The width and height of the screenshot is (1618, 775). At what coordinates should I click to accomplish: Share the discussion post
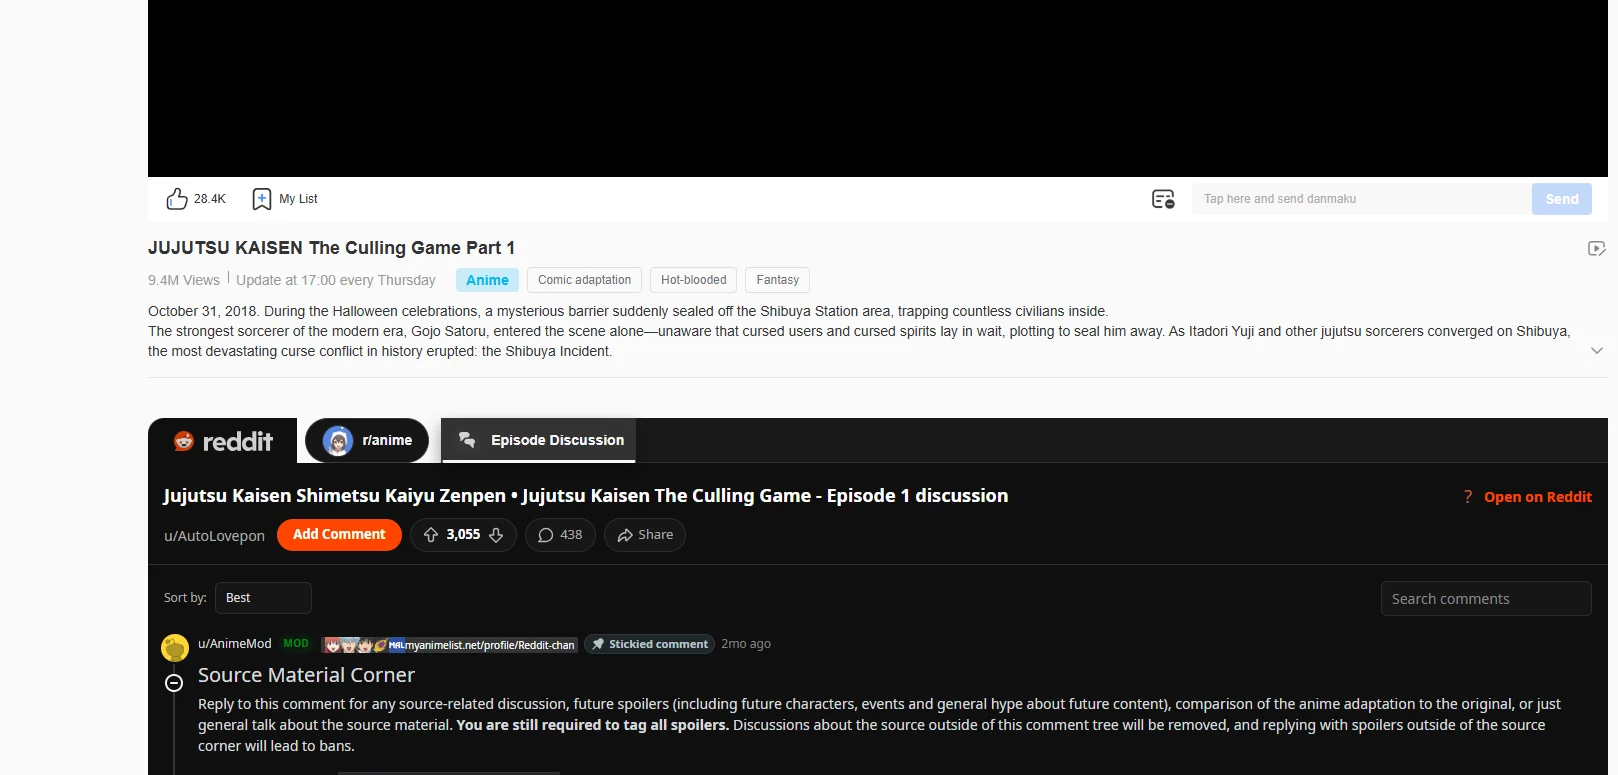tap(645, 535)
